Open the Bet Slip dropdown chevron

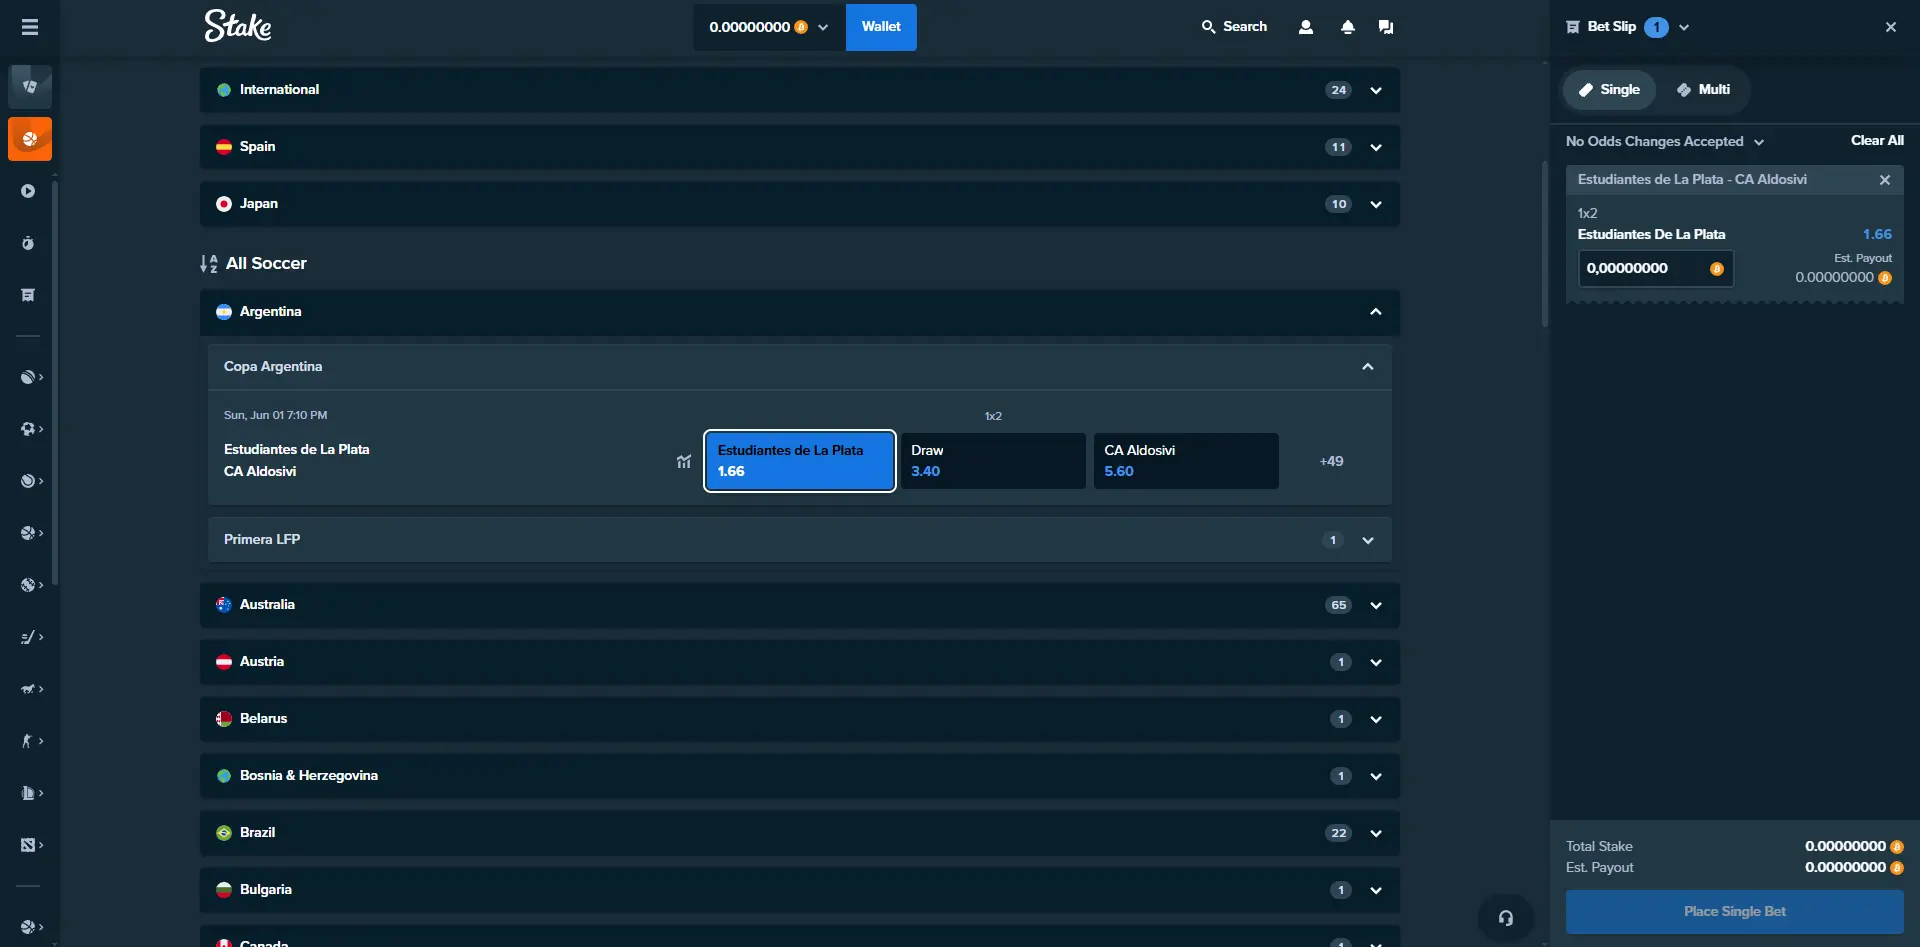coord(1684,27)
